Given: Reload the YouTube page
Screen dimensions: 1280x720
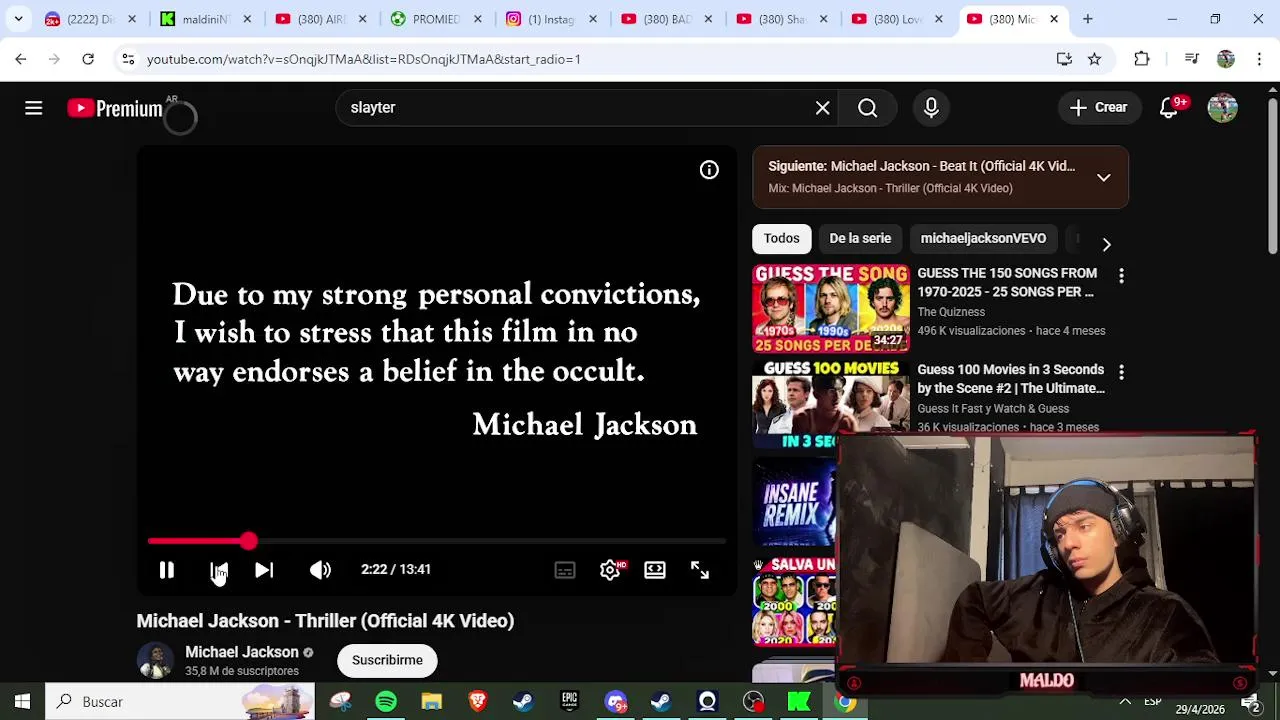Looking at the screenshot, I should (88, 59).
